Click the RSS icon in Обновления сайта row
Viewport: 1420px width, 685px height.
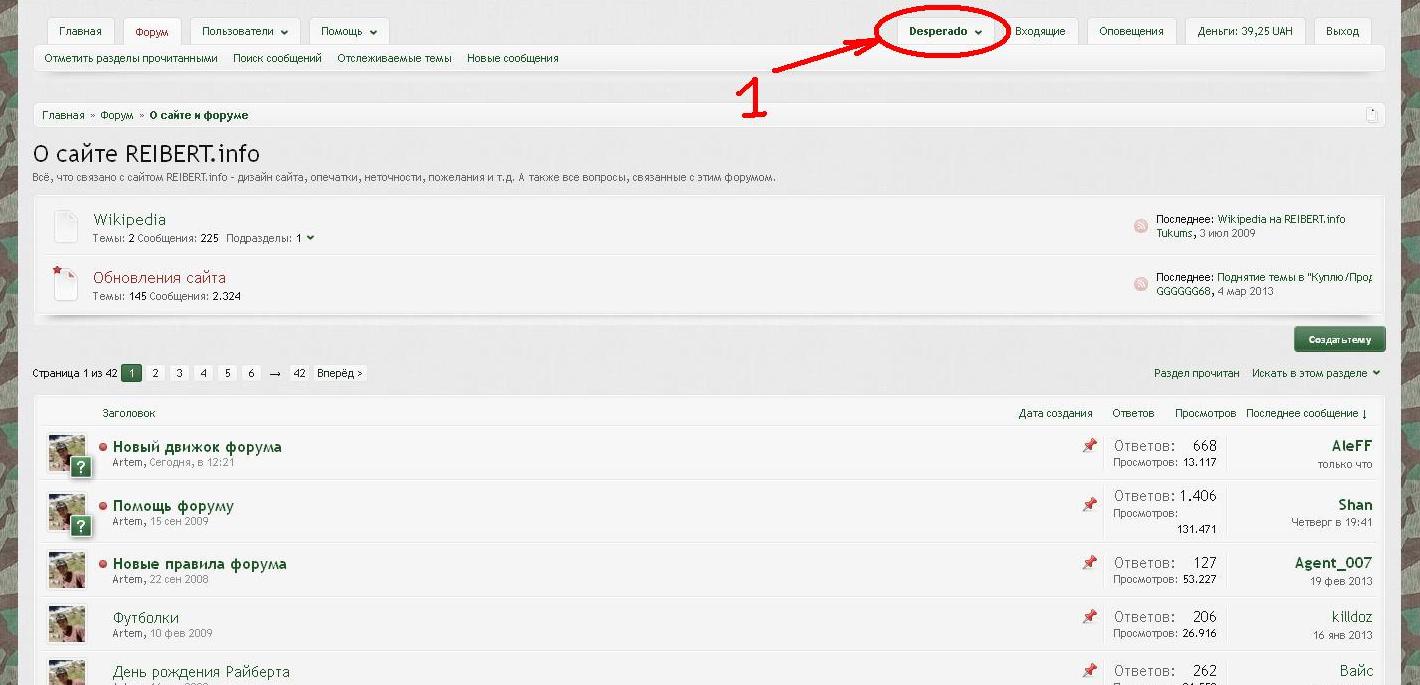(x=1141, y=284)
